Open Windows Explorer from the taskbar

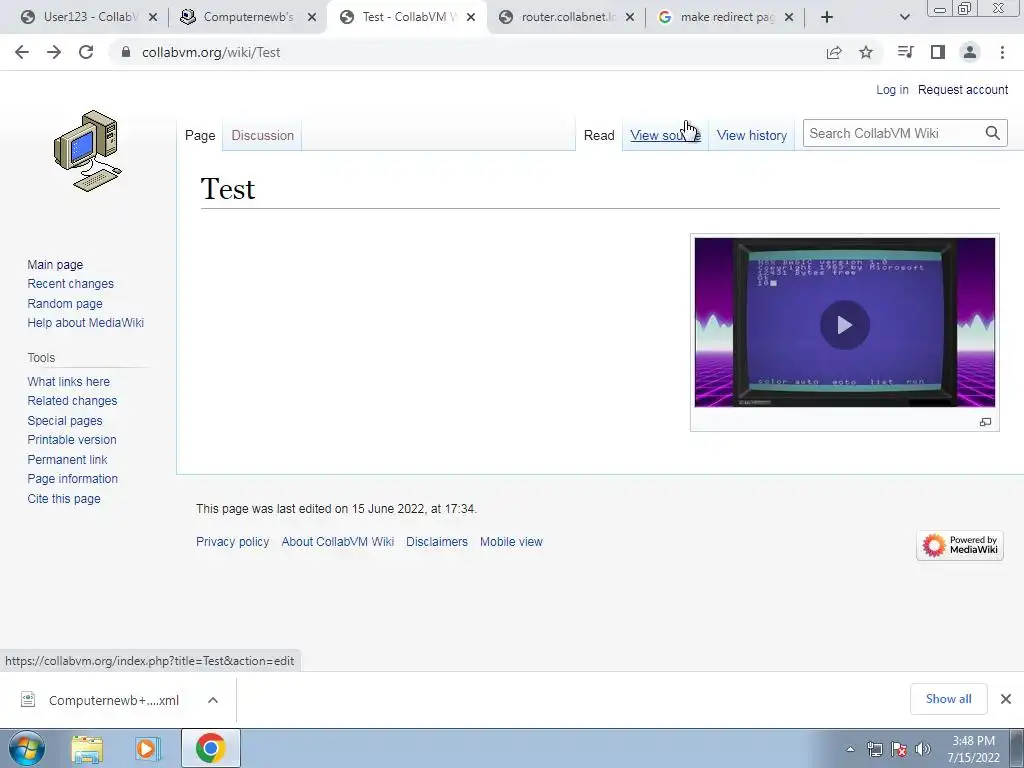pos(87,748)
